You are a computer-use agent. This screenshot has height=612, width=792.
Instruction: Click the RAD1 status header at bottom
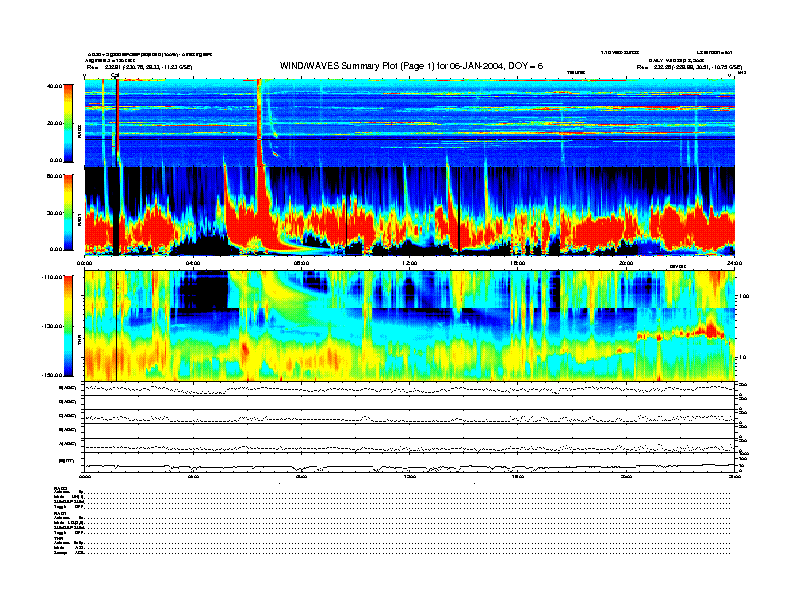coord(61,513)
